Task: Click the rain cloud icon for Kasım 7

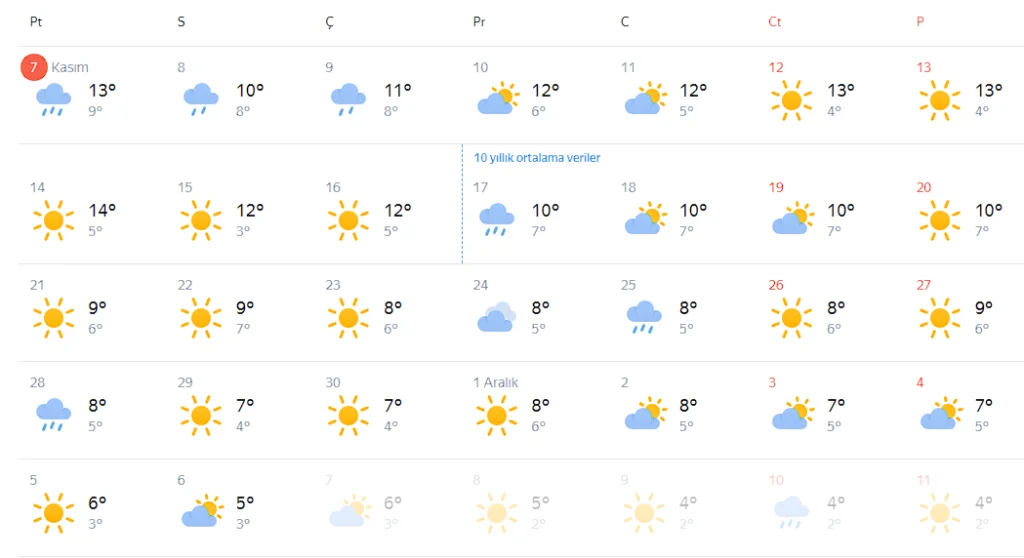Action: pos(53,100)
